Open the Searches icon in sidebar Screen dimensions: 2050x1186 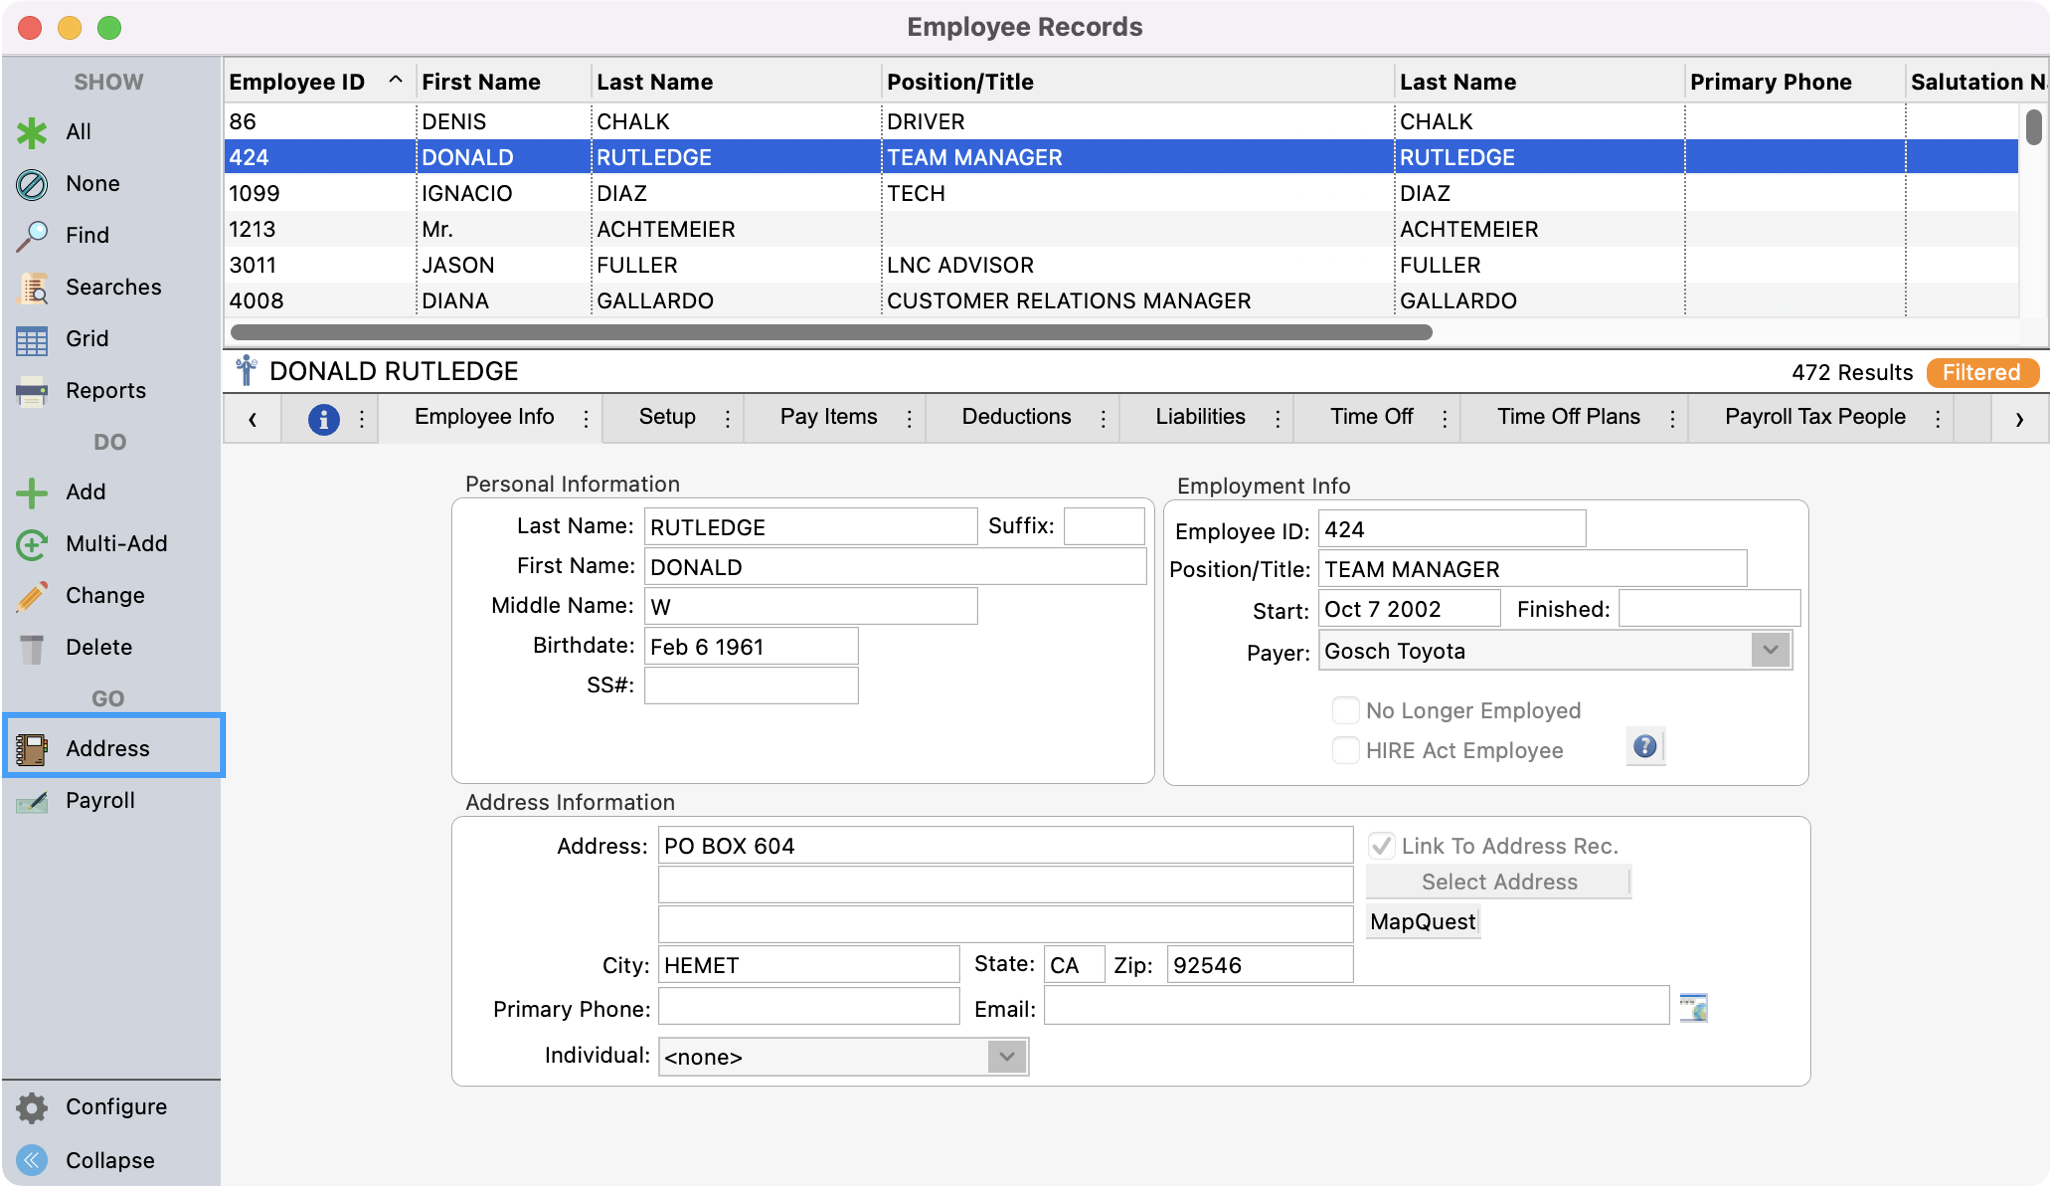pos(32,288)
